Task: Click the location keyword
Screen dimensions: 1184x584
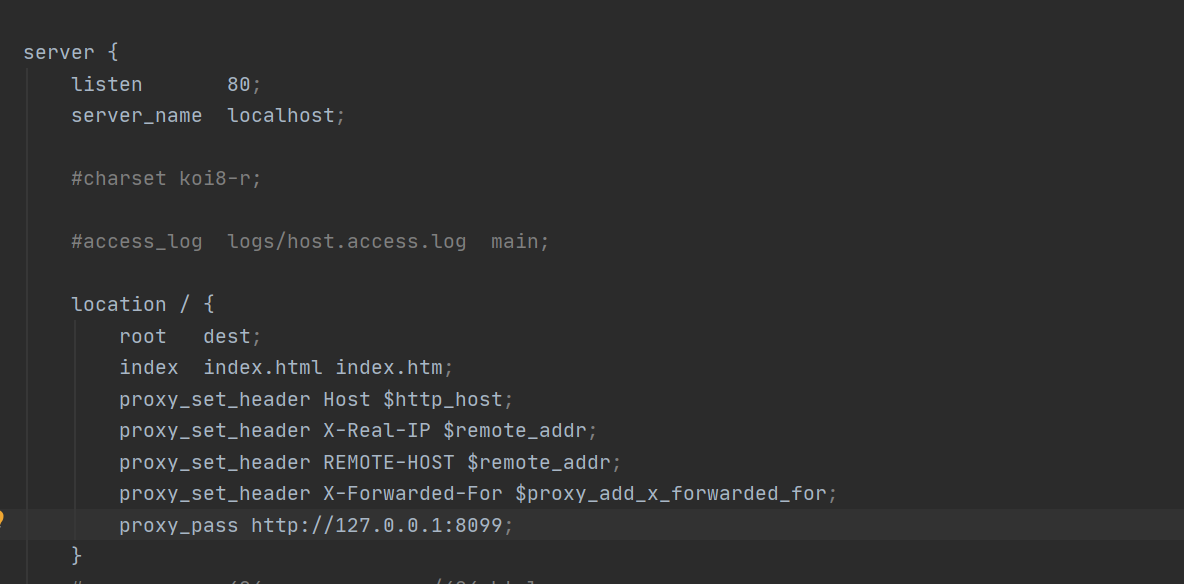Action: [119, 304]
